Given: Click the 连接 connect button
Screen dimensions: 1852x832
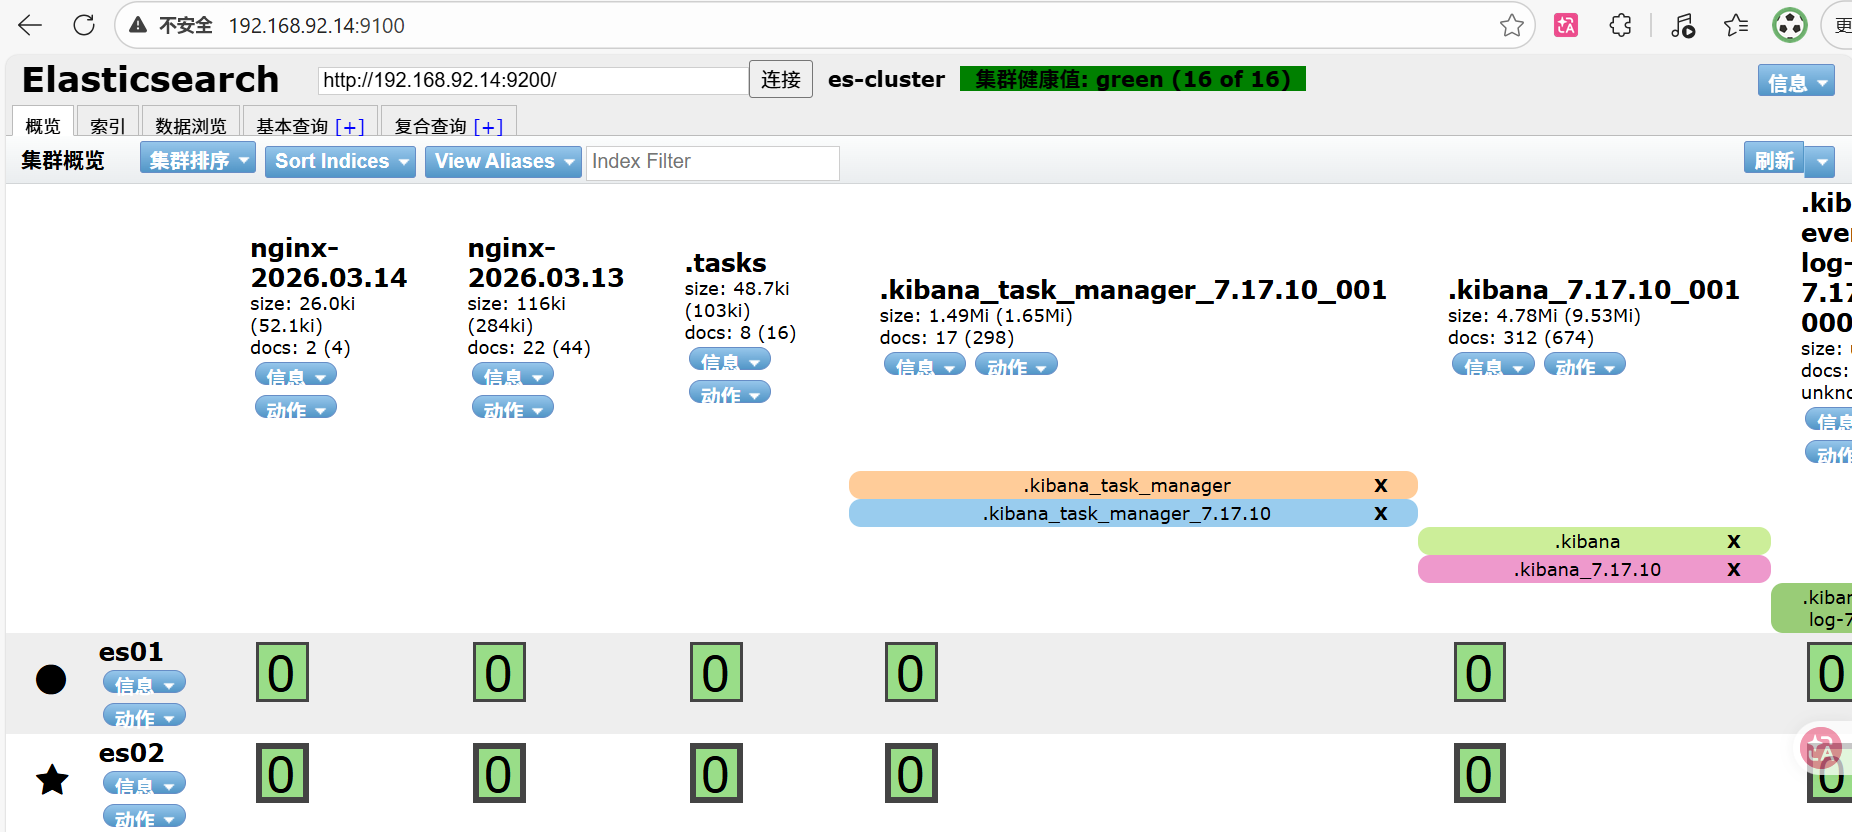Looking at the screenshot, I should [x=781, y=79].
